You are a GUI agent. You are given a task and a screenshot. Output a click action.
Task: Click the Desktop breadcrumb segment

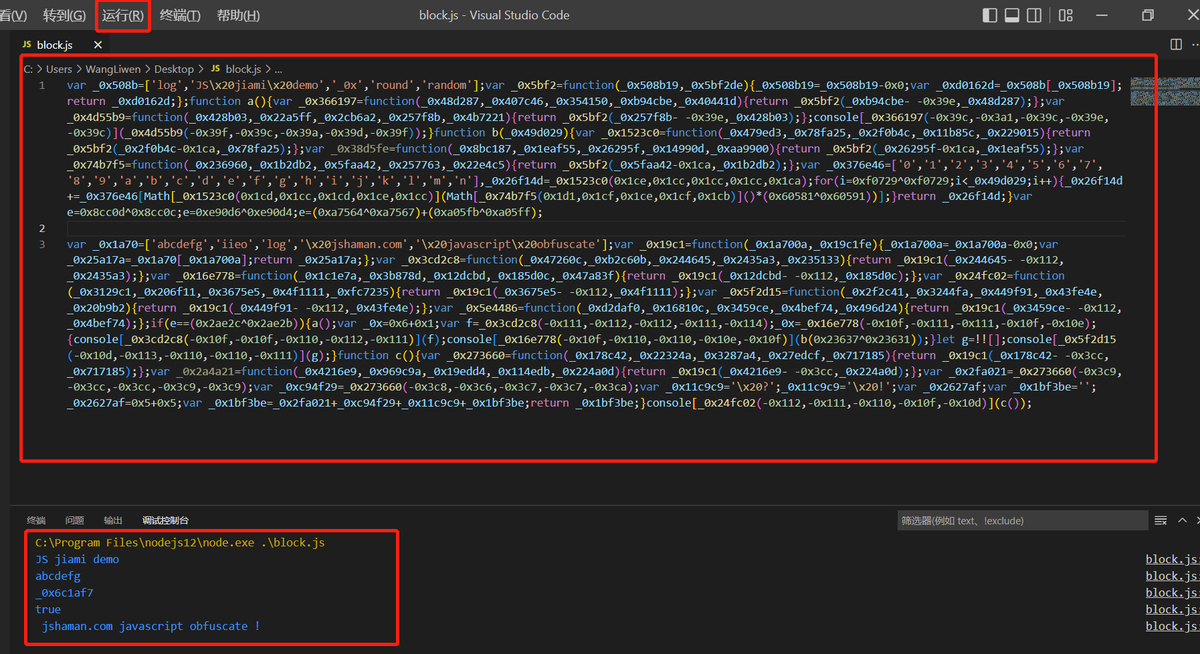pos(174,69)
